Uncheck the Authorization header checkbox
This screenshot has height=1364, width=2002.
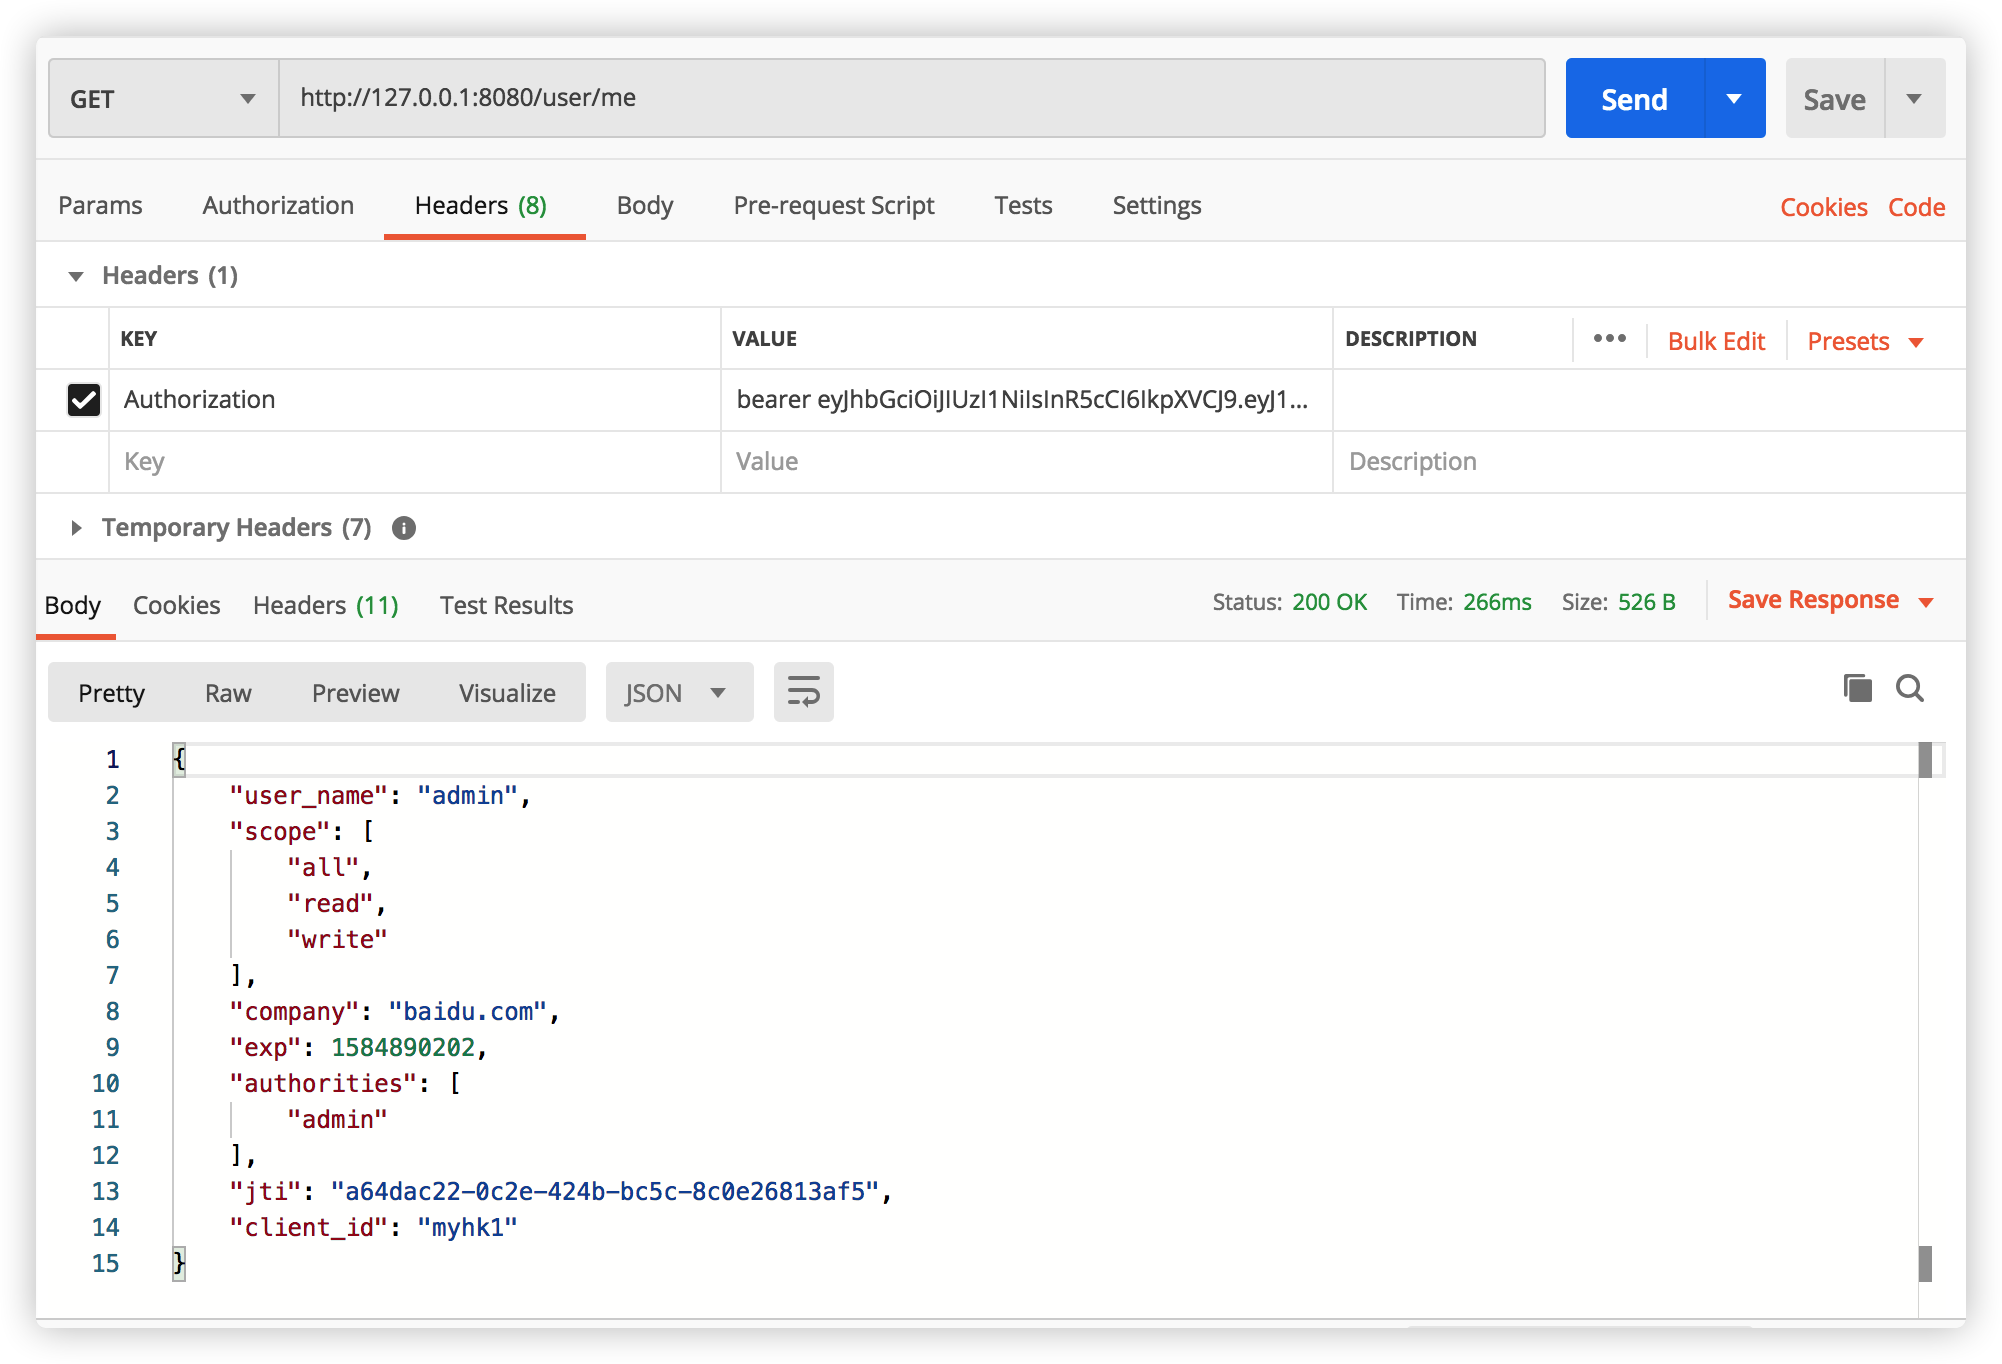click(84, 400)
